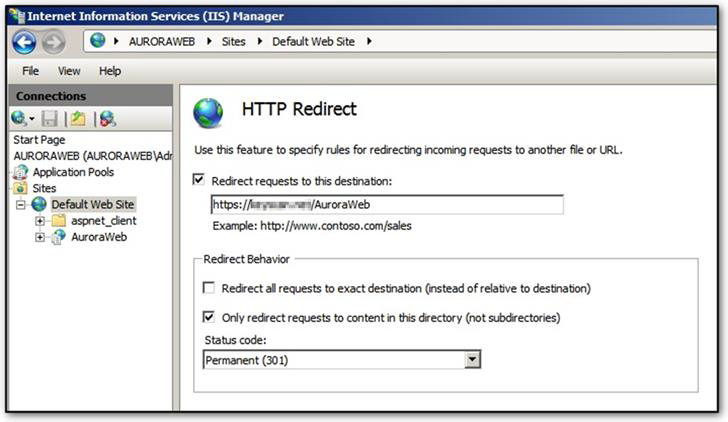Open the Help menu
728x422 pixels.
(110, 71)
